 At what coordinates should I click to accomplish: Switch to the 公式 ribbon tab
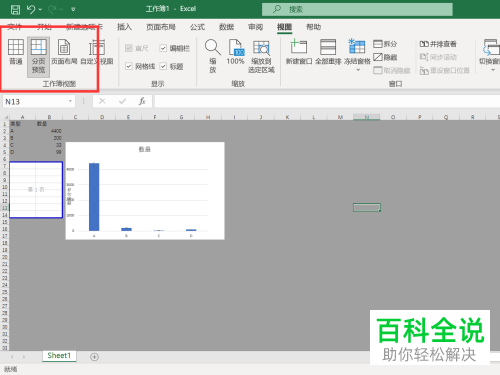pos(197,27)
